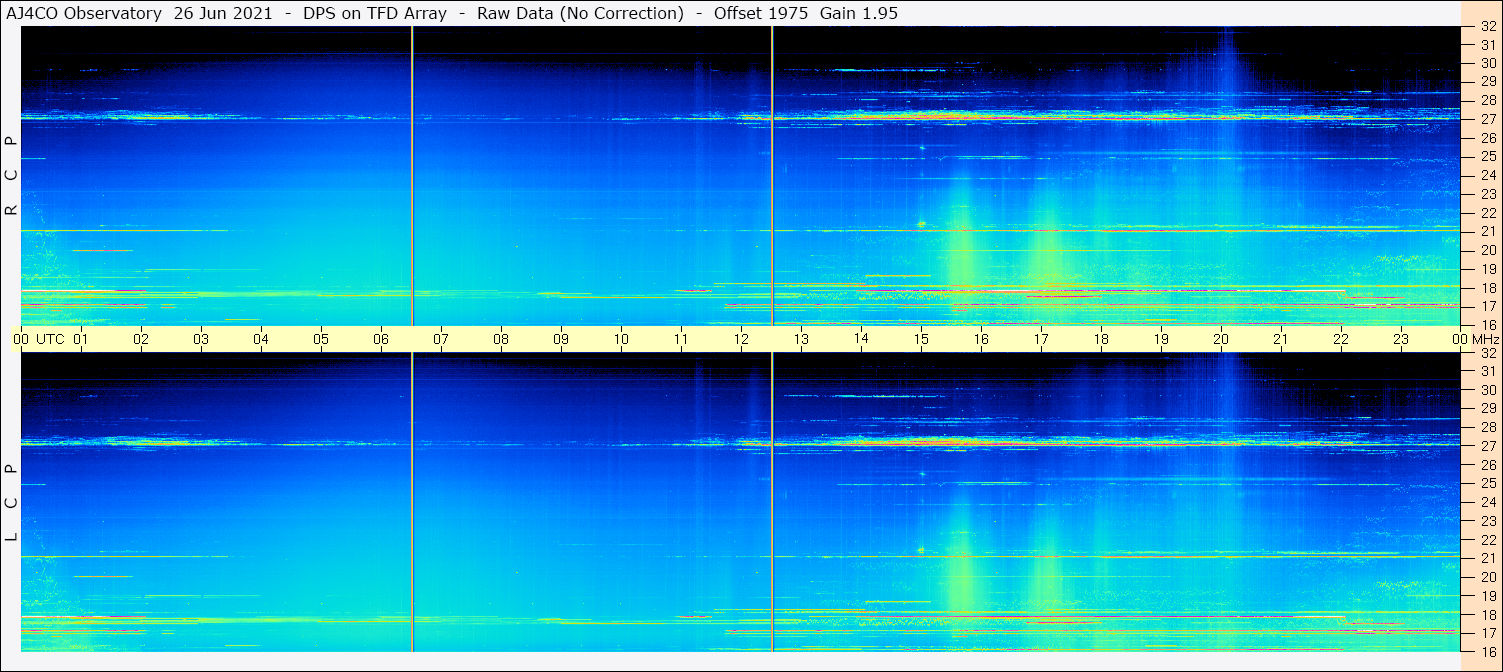
Task: Select hour "17" on the UTC time axis
Action: [x=1041, y=339]
